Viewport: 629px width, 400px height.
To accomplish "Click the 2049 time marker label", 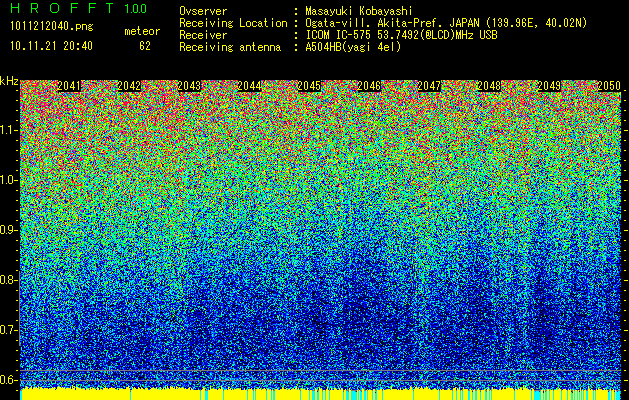I will click(x=549, y=86).
